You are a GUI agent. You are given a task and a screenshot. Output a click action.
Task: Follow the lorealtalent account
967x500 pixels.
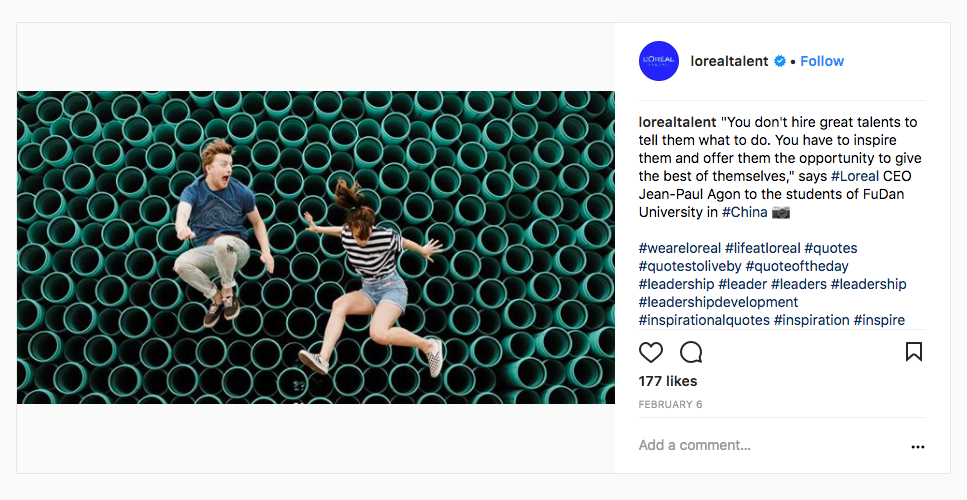tap(822, 61)
